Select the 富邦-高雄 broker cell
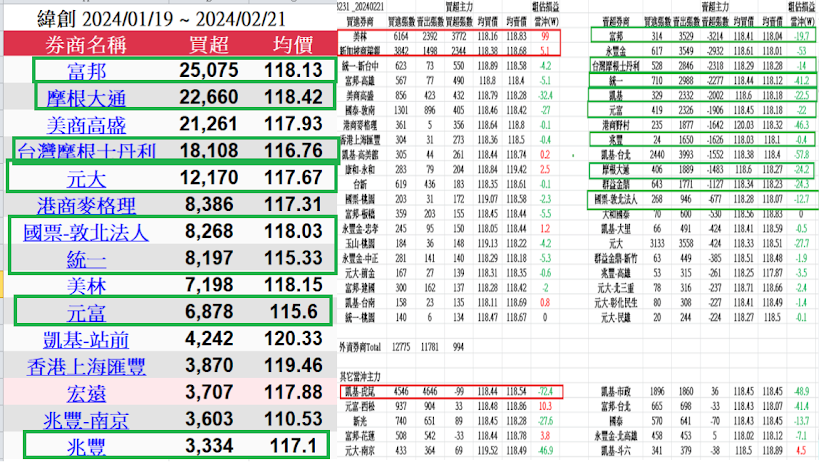This screenshot has height=462, width=821. [x=360, y=81]
